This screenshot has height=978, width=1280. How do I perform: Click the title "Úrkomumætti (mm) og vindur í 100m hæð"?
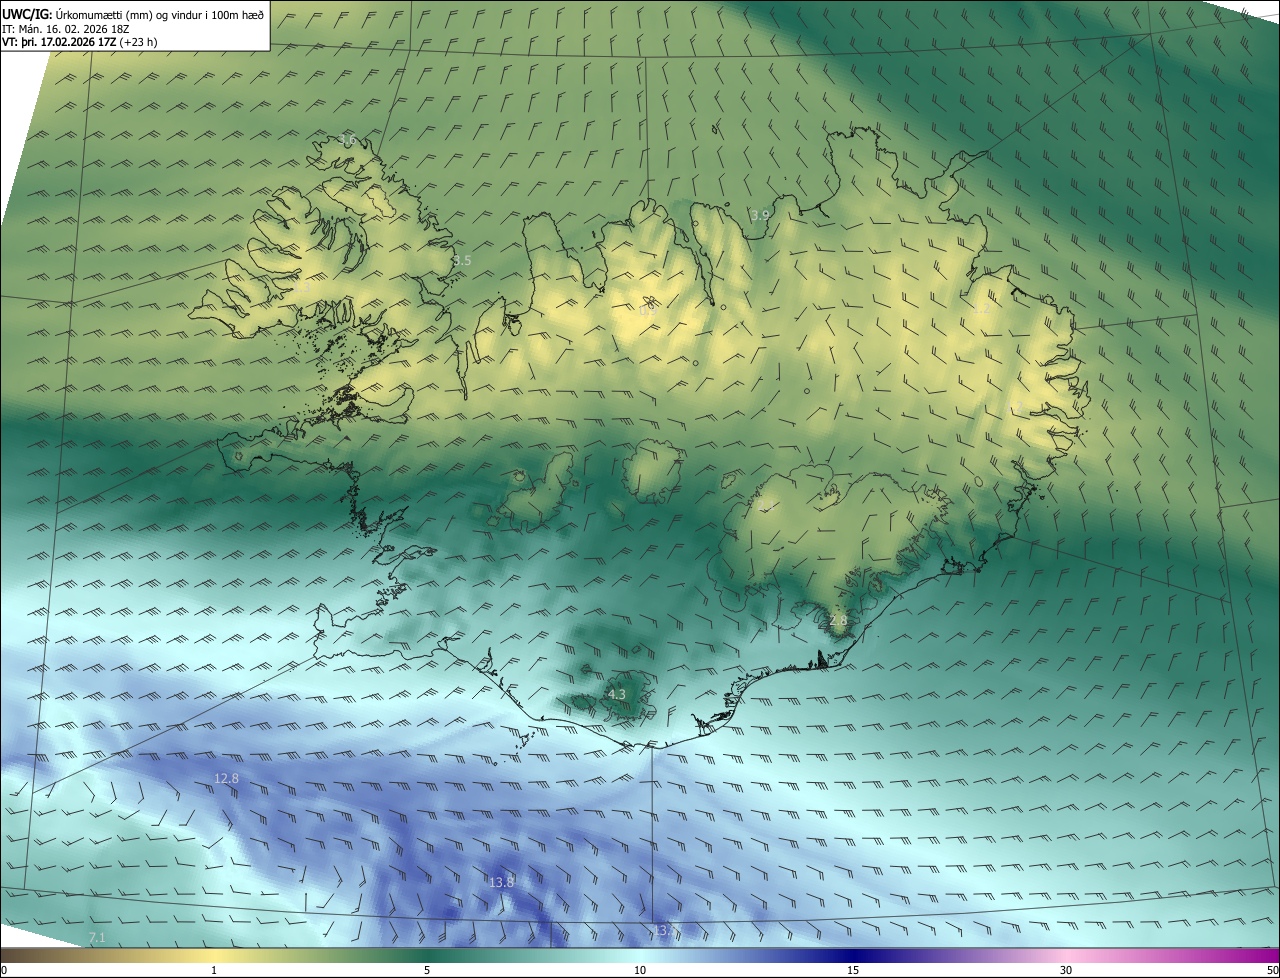tap(160, 14)
